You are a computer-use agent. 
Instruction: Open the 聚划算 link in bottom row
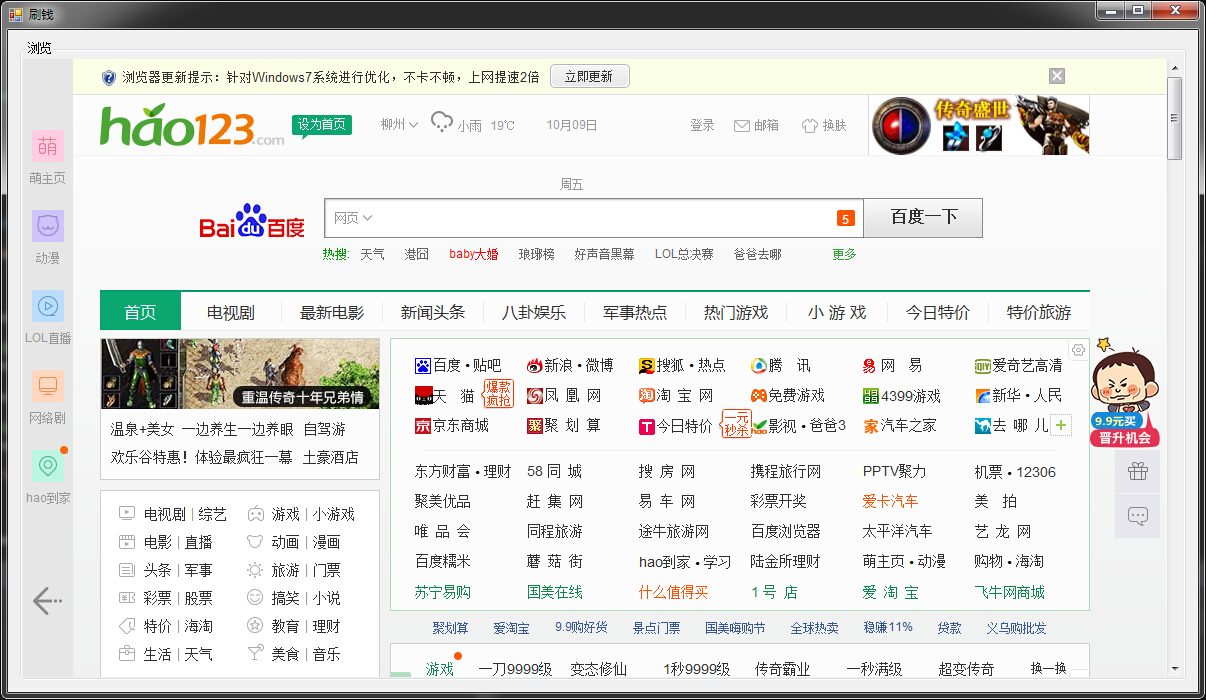[450, 628]
